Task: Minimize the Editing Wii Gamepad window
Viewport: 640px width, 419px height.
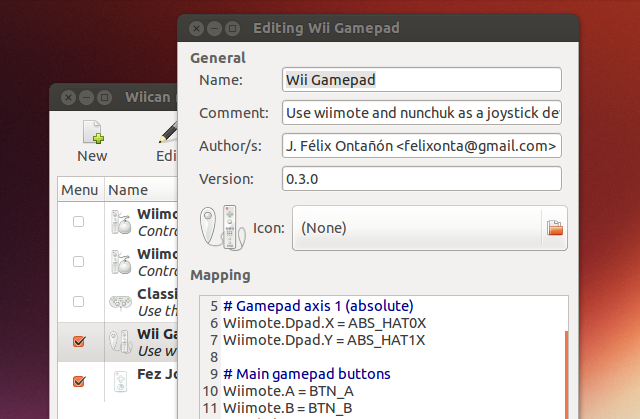Action: click(214, 29)
